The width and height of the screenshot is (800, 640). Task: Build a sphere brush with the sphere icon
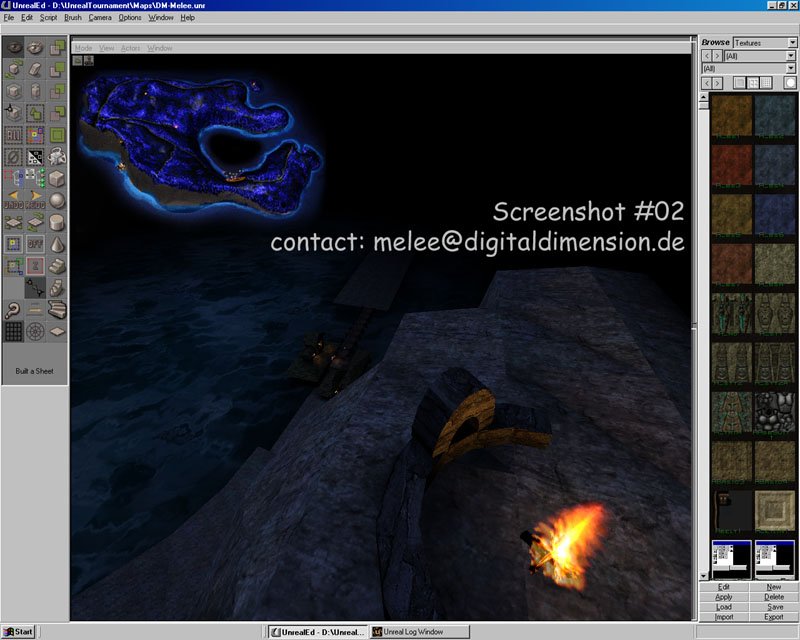pos(57,201)
